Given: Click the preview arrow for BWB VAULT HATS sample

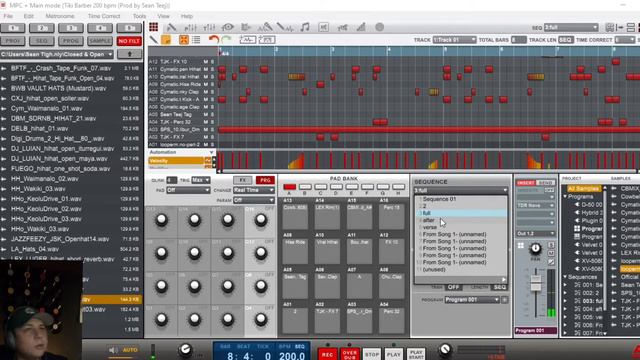Looking at the screenshot, I should 4,88.
